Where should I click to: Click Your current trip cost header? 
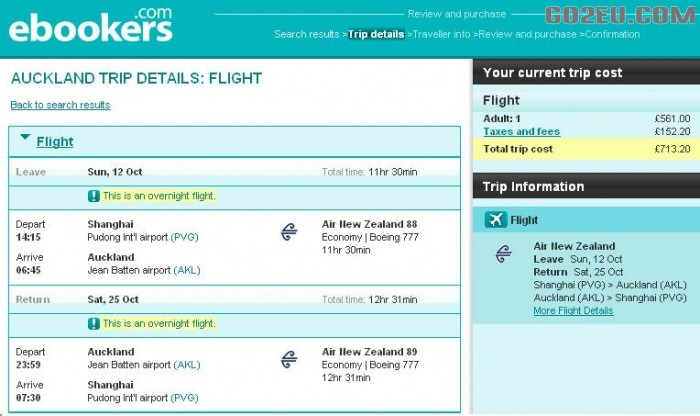coord(586,72)
